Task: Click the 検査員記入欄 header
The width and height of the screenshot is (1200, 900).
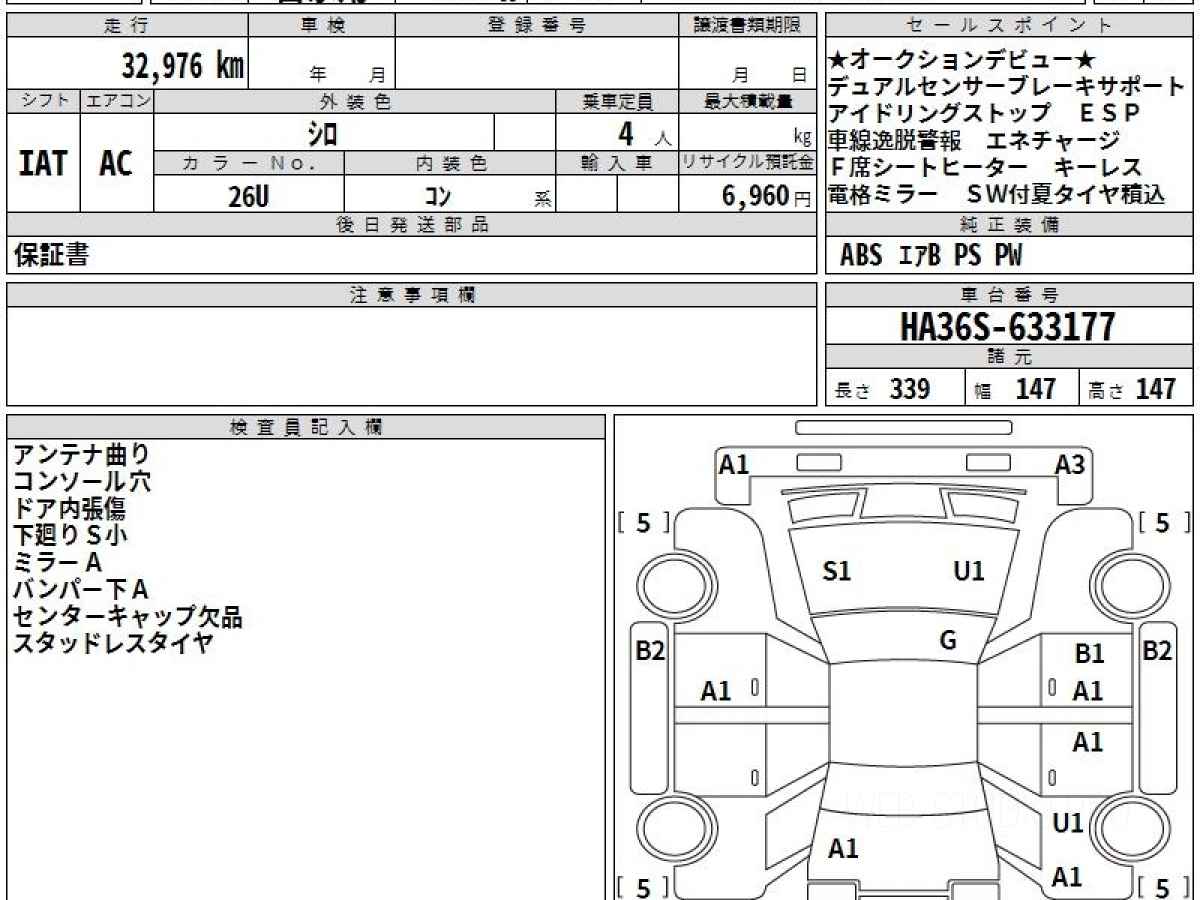Action: (306, 426)
